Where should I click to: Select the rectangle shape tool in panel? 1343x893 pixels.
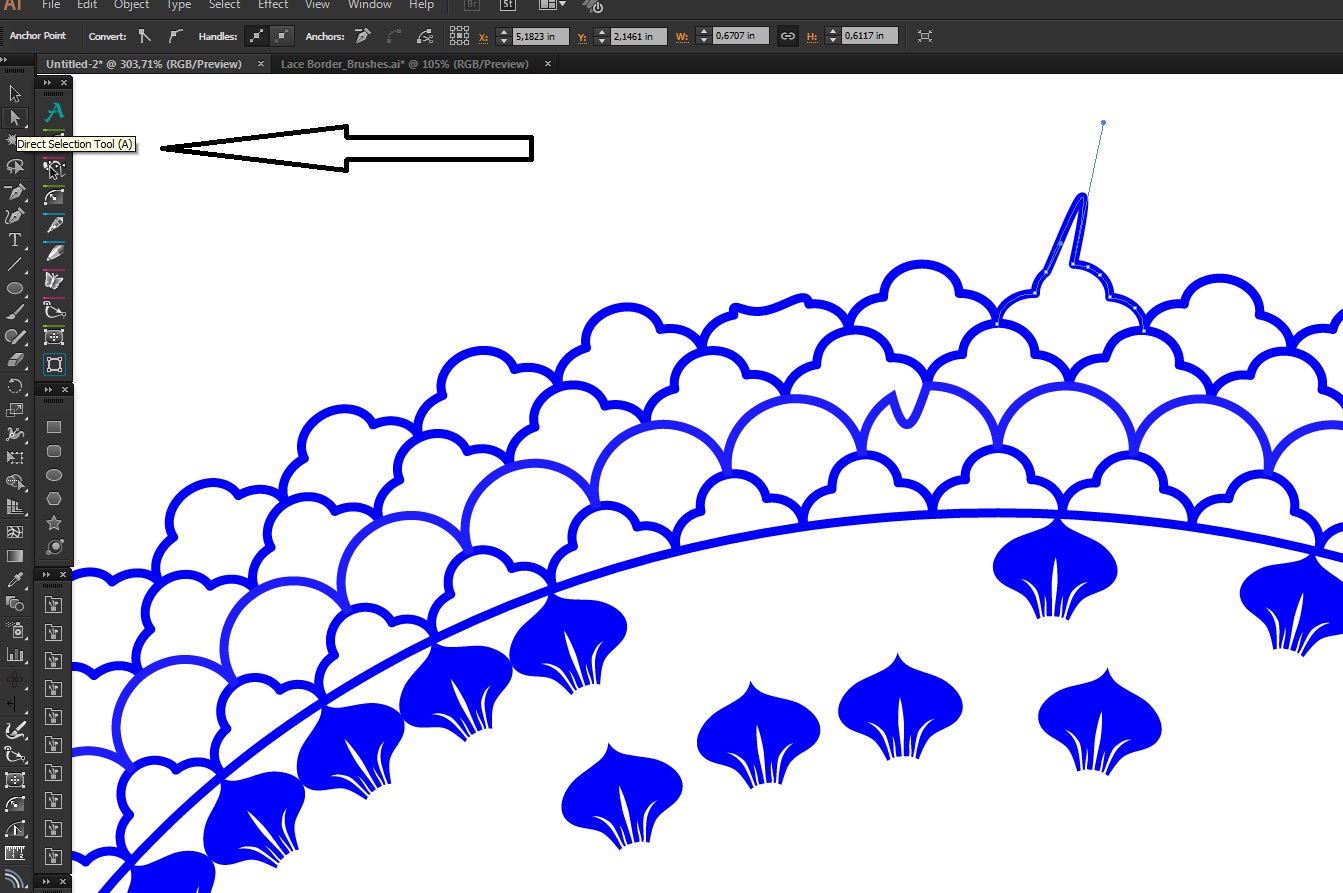pos(54,427)
